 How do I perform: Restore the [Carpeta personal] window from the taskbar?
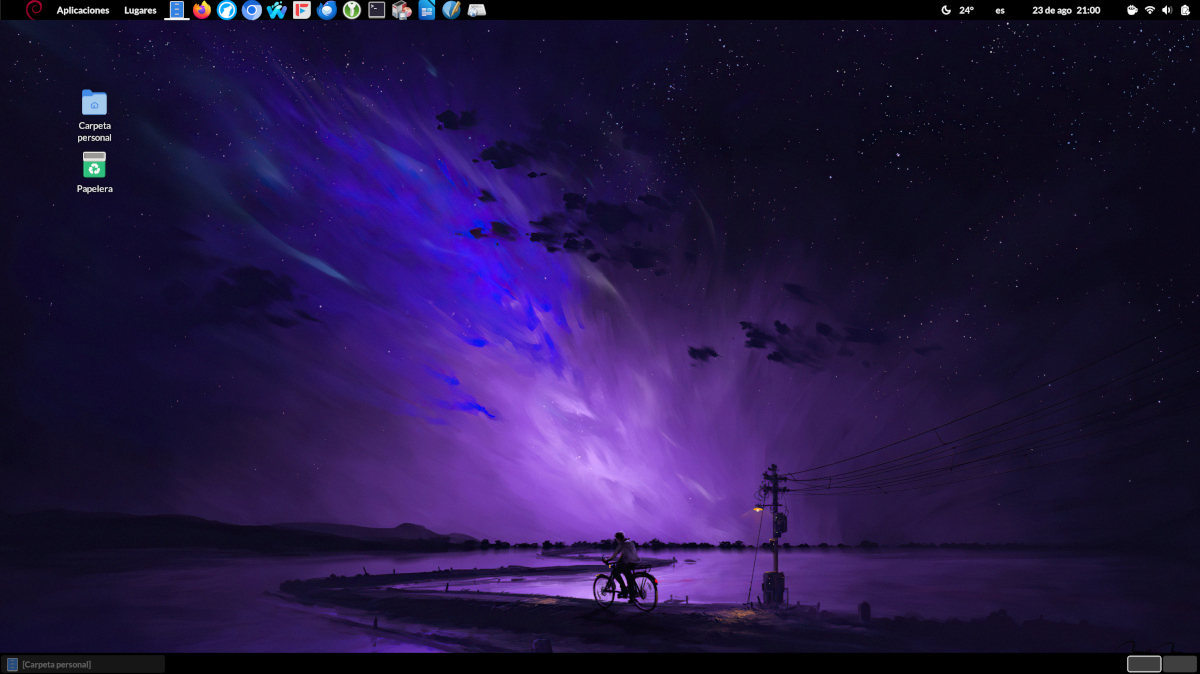point(84,664)
